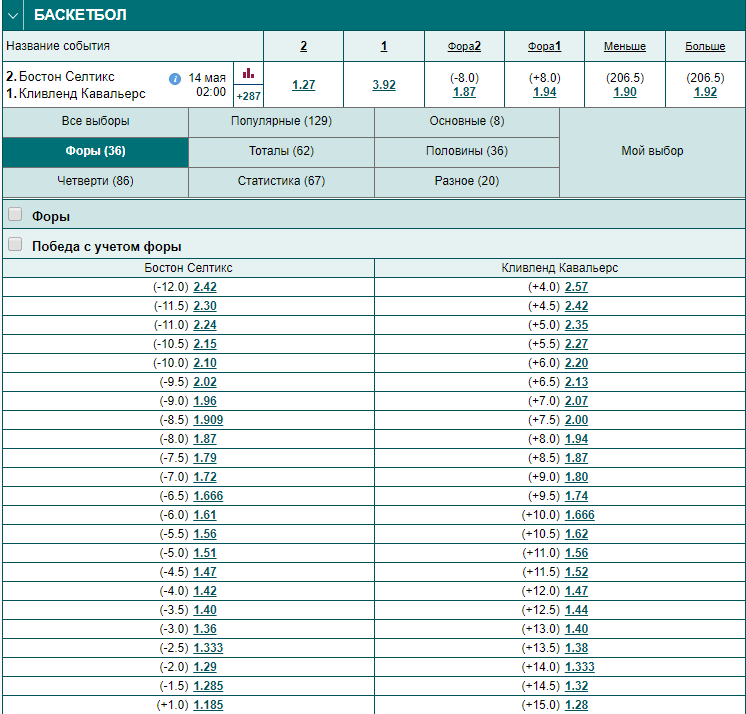
Task: Click the Больше column header
Action: (x=705, y=46)
